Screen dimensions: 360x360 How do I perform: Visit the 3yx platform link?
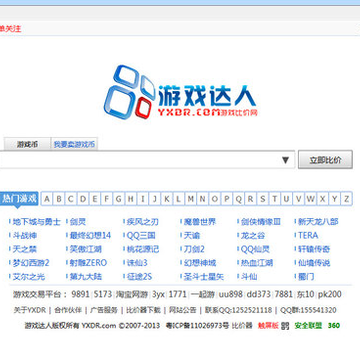[x=158, y=294]
